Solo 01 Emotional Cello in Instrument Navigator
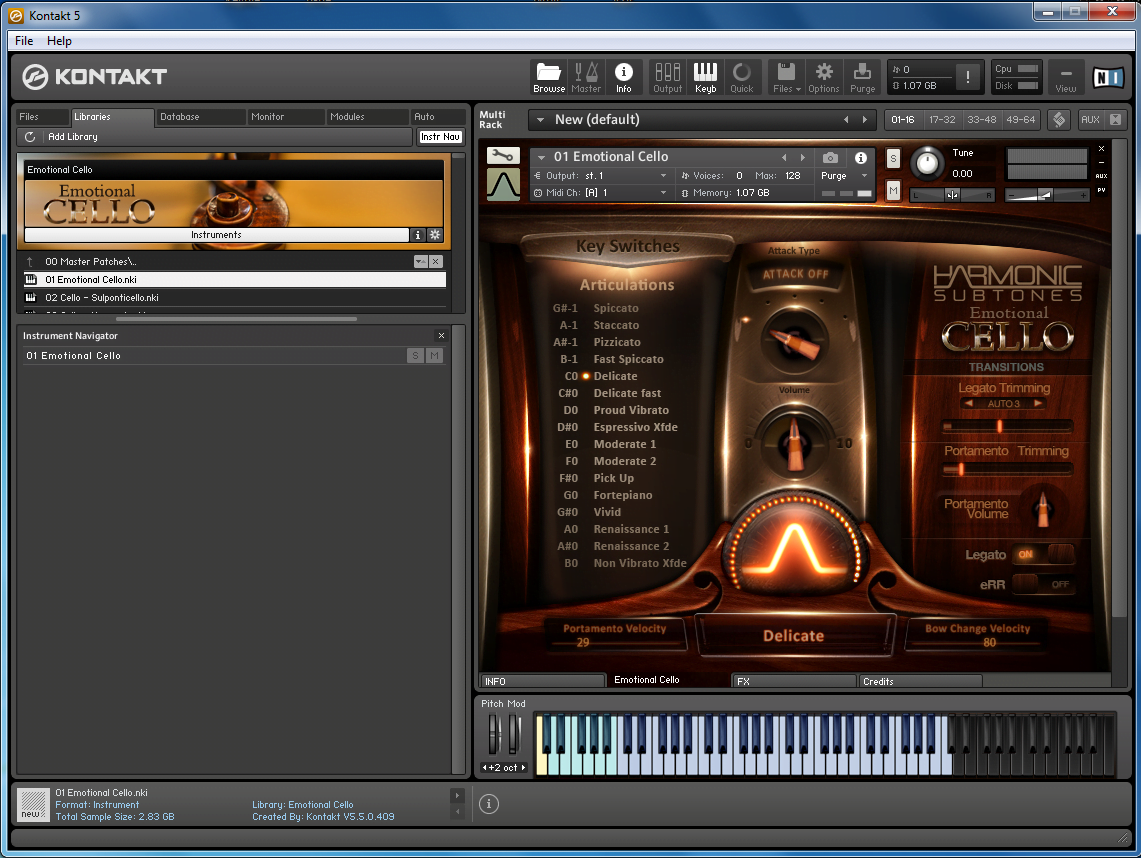This screenshot has height=858, width=1141. (x=416, y=356)
